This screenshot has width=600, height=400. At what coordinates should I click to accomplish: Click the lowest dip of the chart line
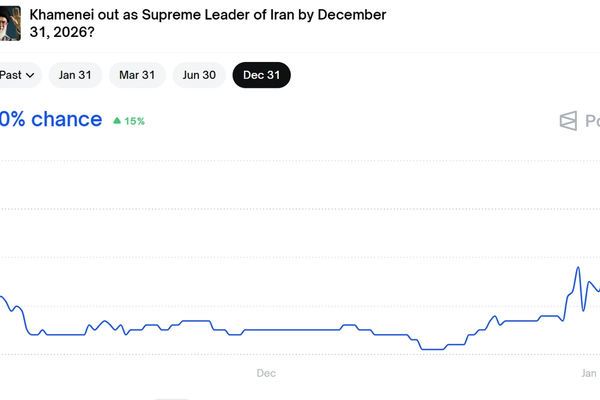(x=432, y=349)
